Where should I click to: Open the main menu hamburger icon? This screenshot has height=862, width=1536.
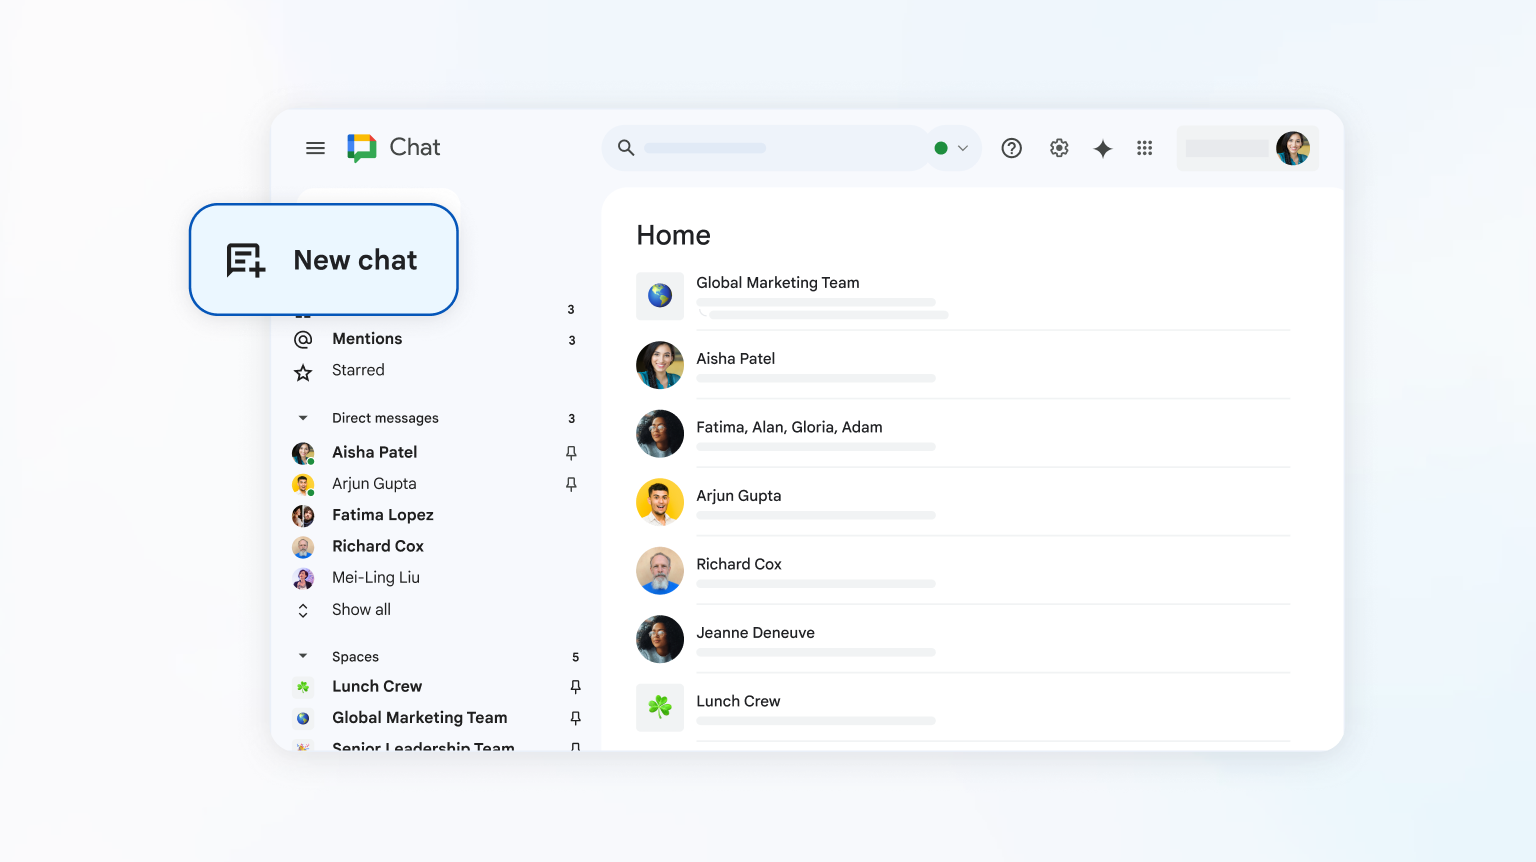tap(315, 148)
